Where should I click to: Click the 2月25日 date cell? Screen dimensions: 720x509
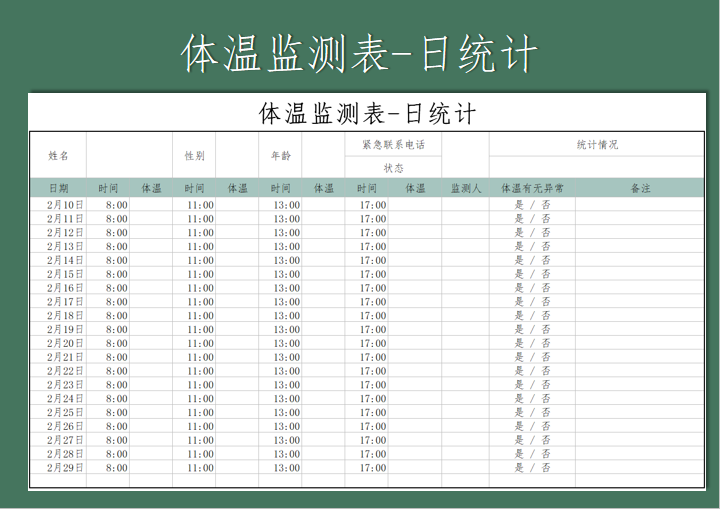pos(58,412)
